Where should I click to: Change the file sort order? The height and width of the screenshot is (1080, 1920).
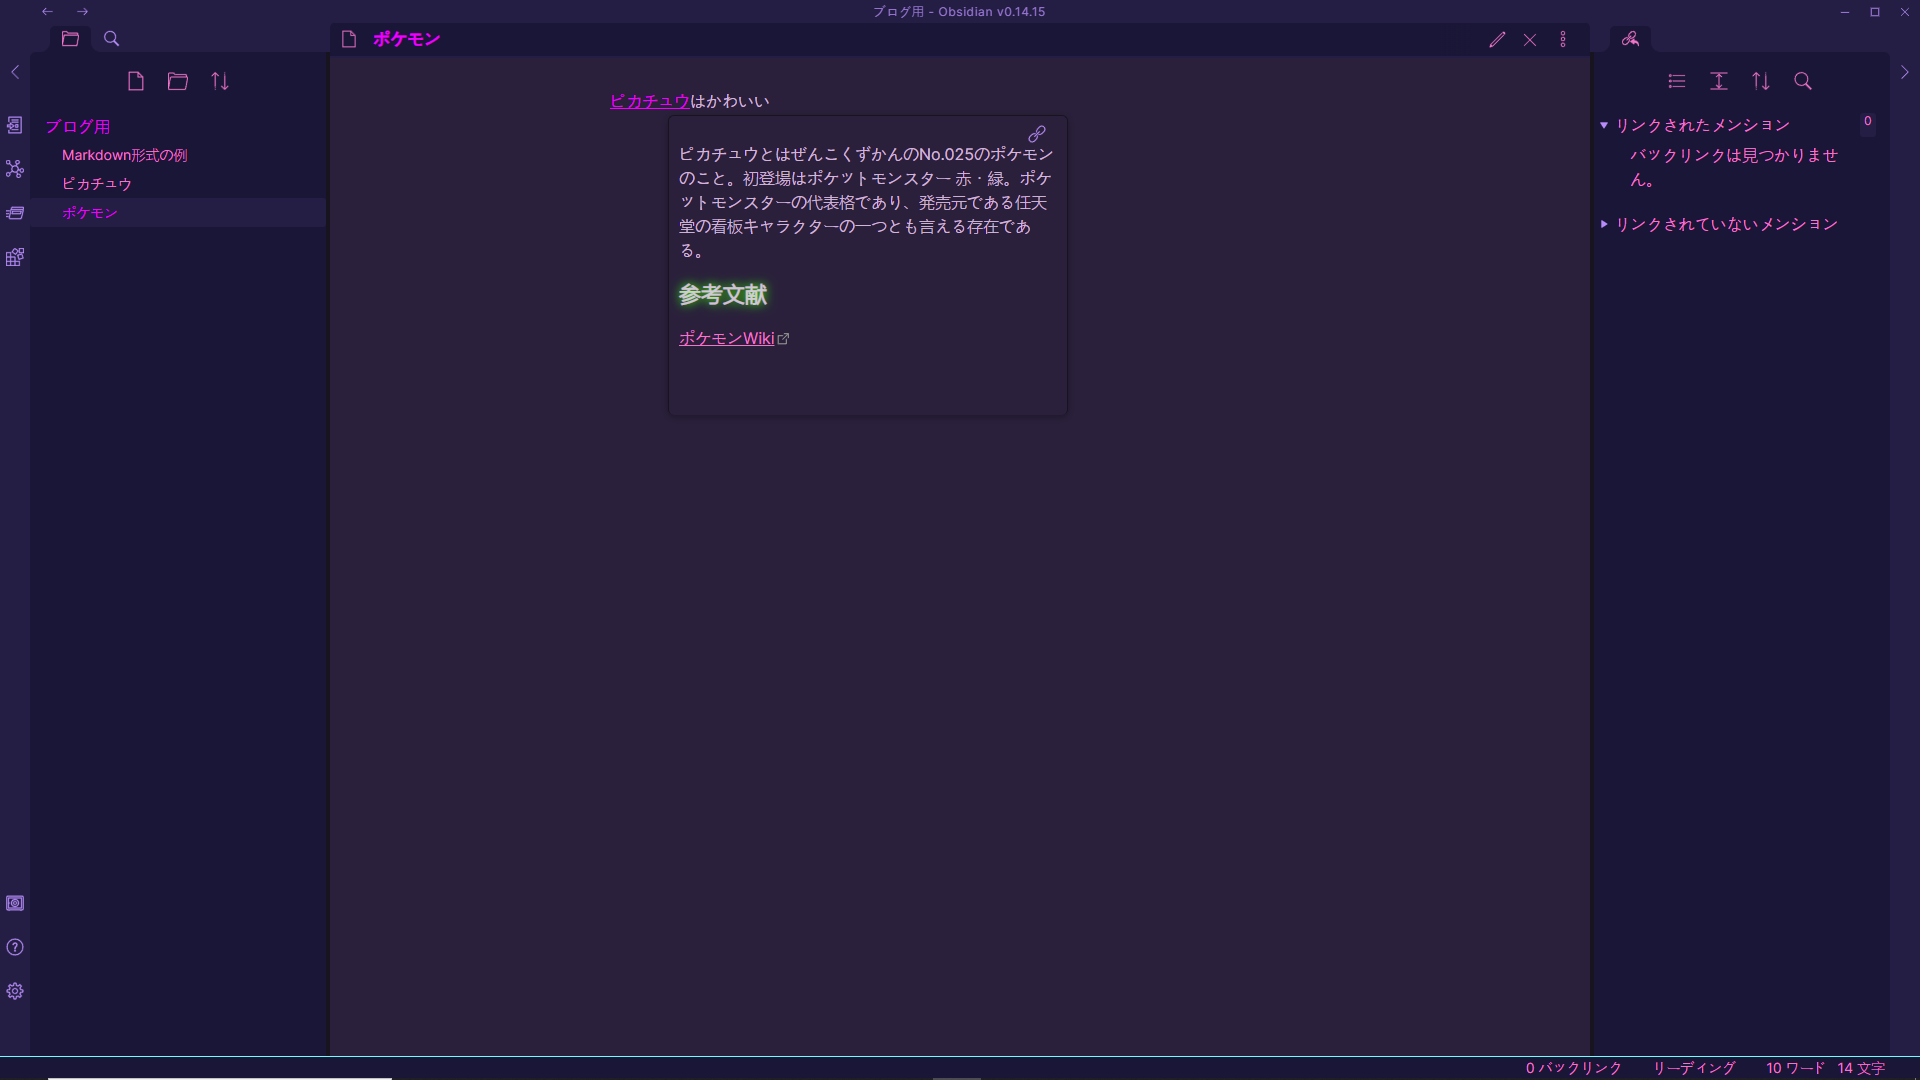220,81
